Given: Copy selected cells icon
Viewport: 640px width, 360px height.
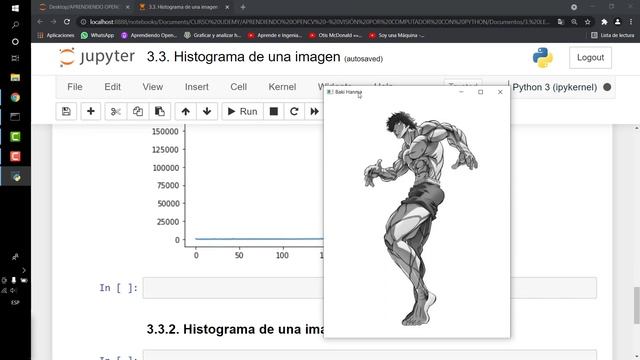Looking at the screenshot, I should pyautogui.click(x=138, y=111).
